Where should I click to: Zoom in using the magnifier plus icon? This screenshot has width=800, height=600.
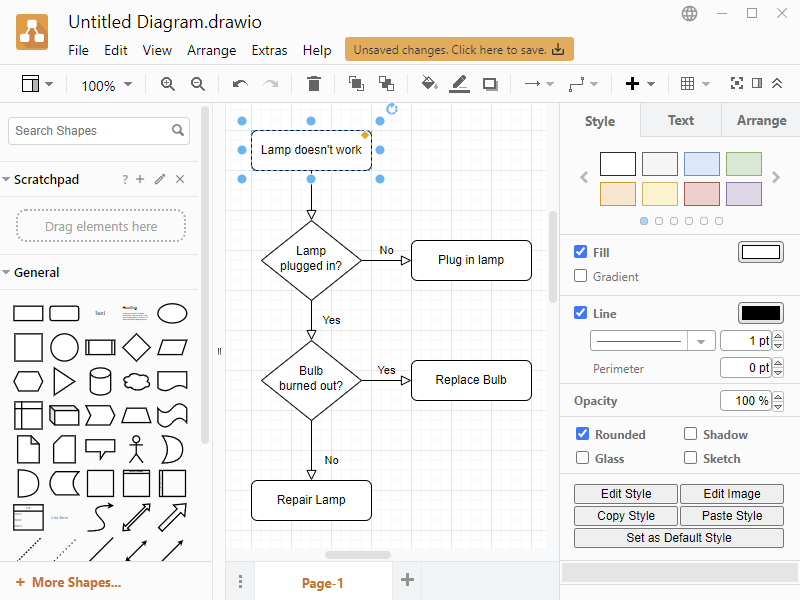pos(168,84)
